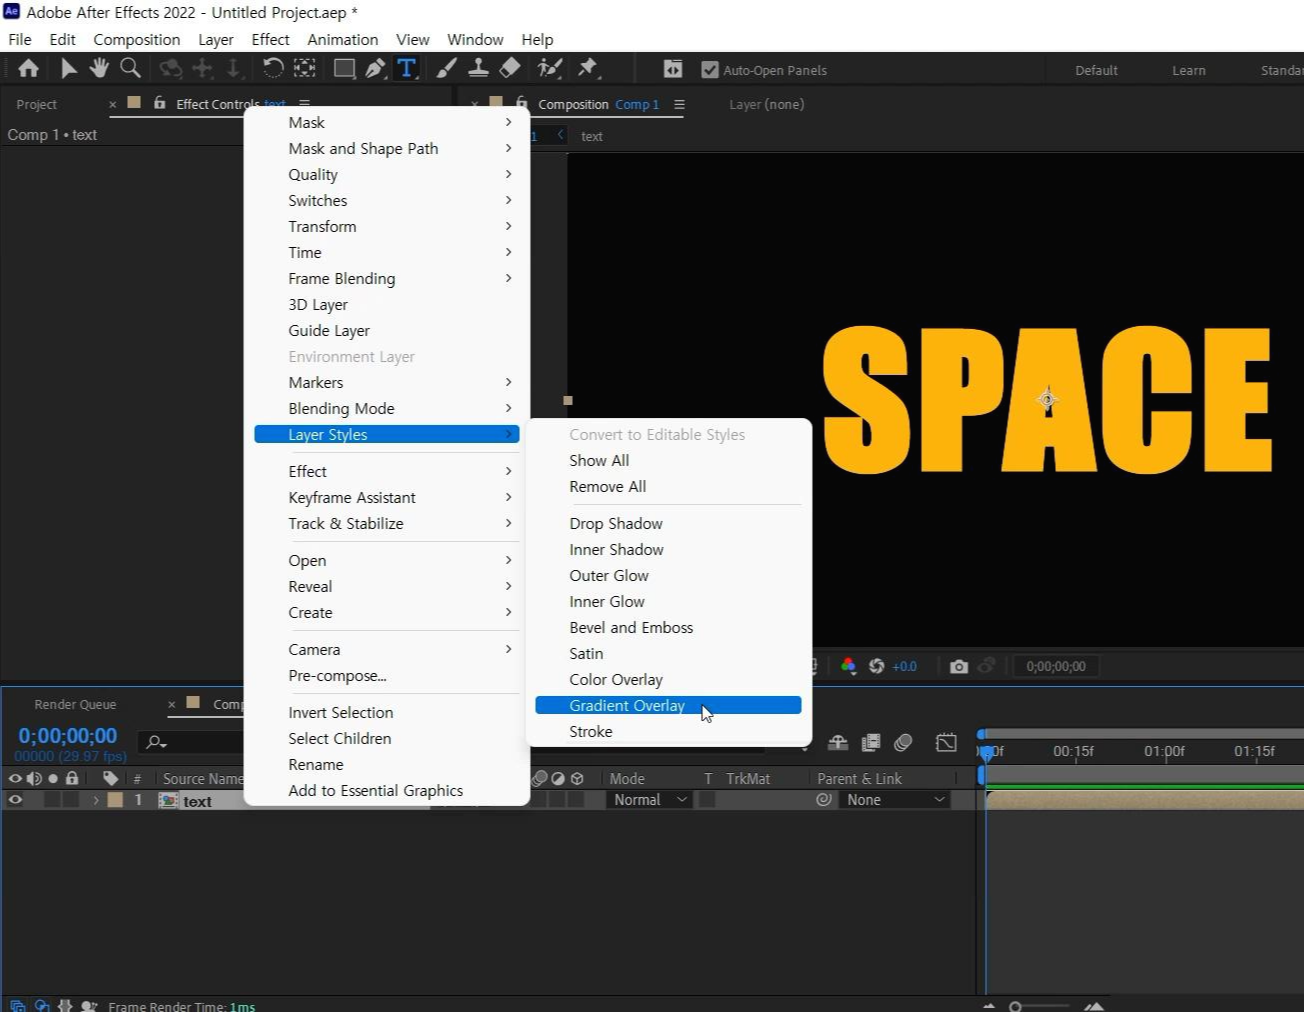
Task: Select the Pen tool
Action: point(375,68)
